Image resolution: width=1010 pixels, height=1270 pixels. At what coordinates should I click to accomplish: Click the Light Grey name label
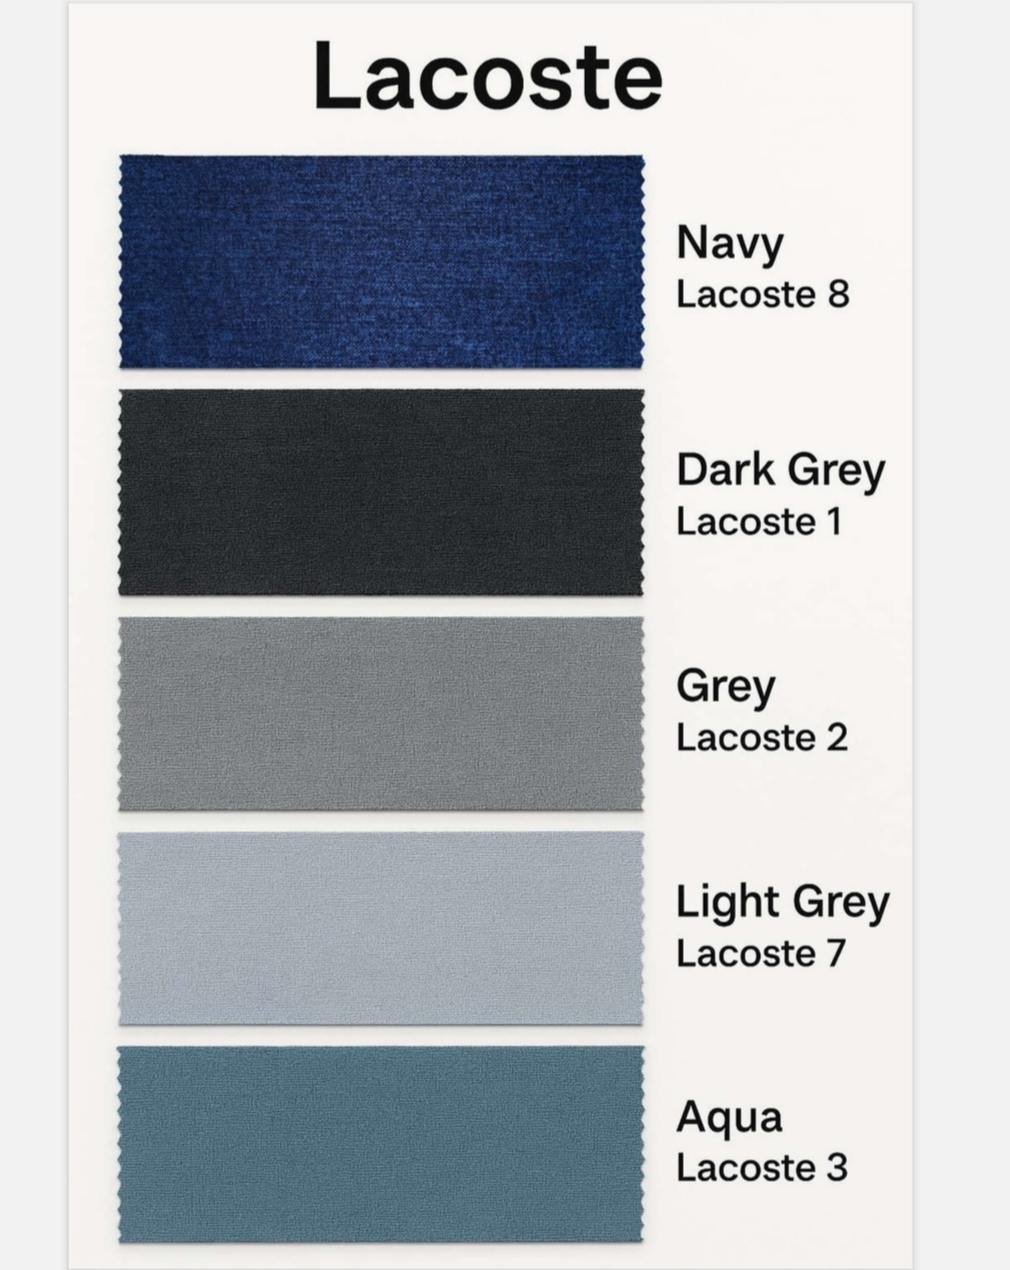click(x=782, y=903)
